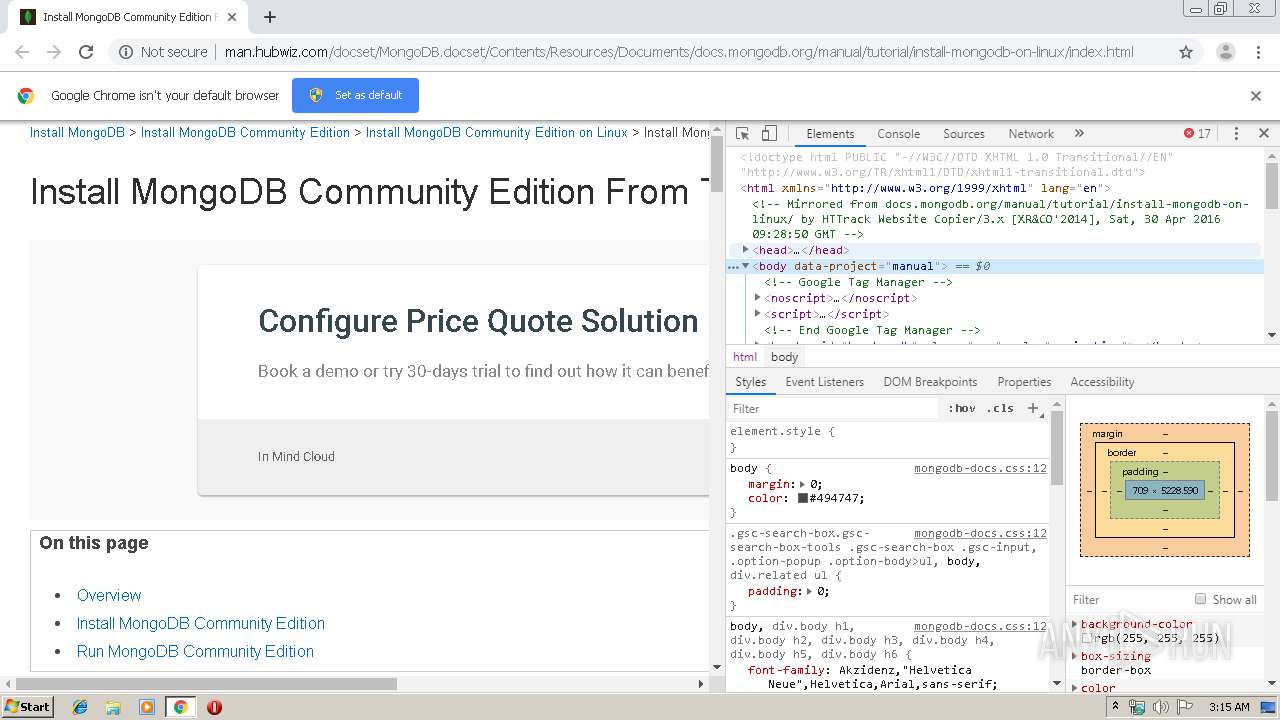Switch to the Console tab
The image size is (1280, 720).
(x=898, y=133)
